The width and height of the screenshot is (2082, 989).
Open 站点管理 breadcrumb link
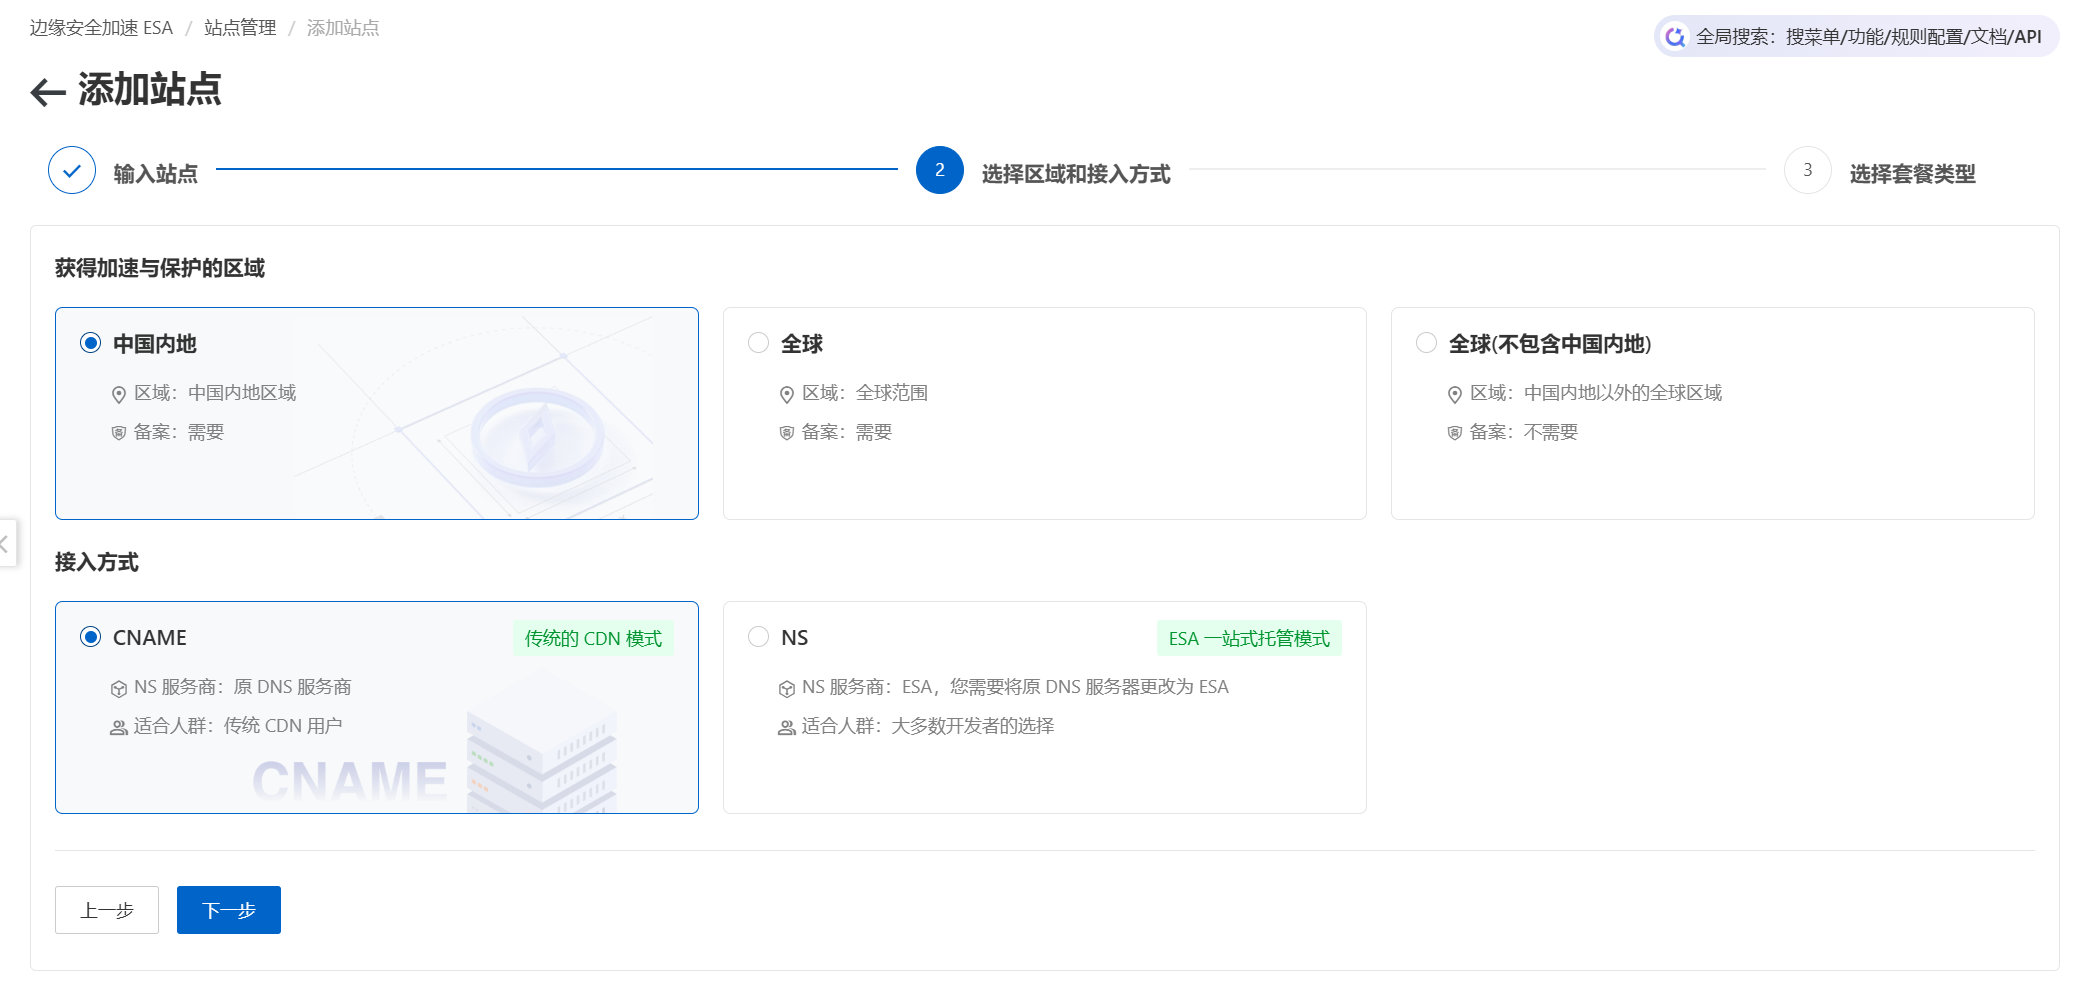240,28
